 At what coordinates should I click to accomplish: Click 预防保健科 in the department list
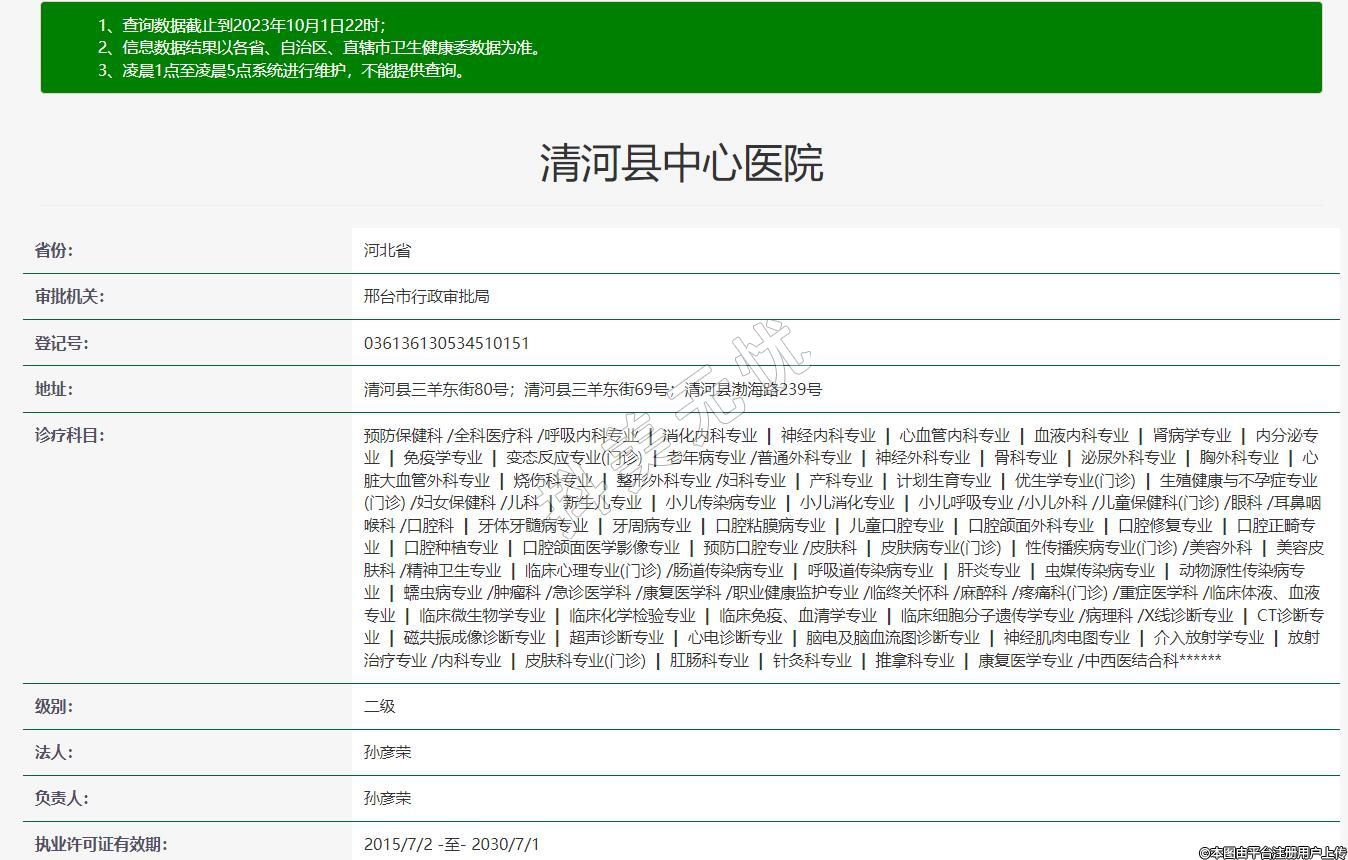[x=402, y=435]
